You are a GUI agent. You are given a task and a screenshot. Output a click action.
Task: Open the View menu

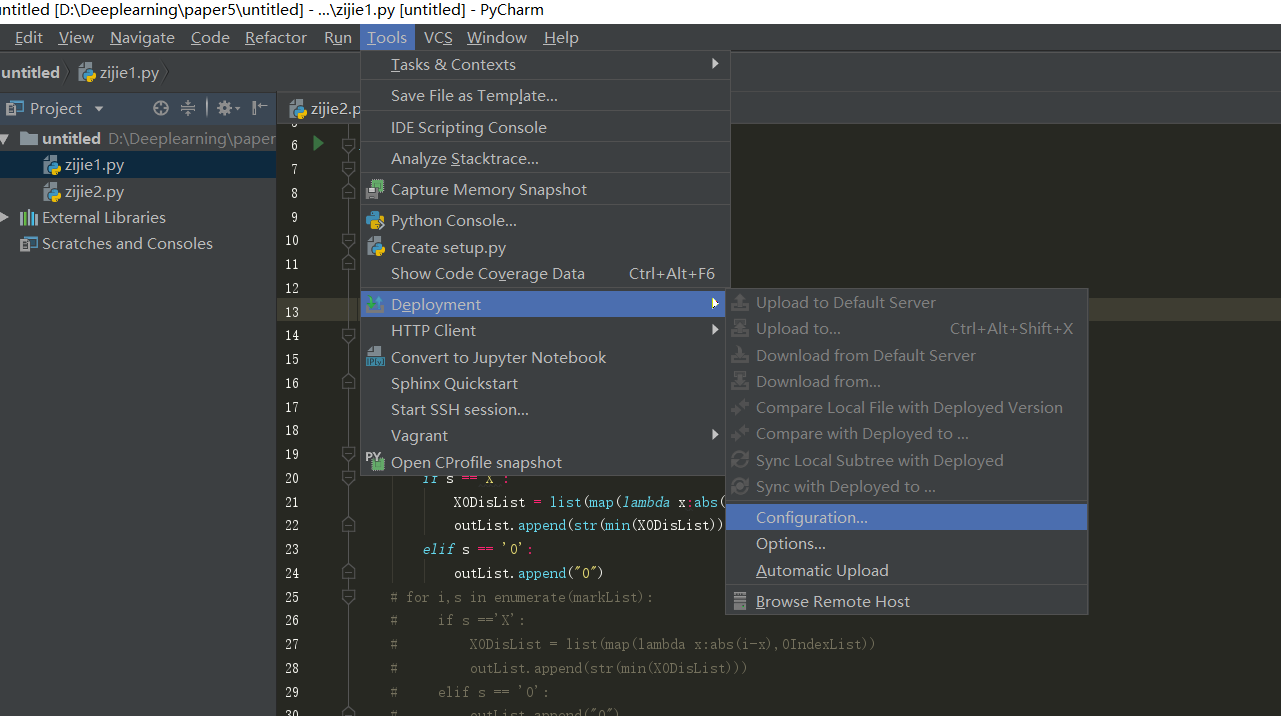(76, 37)
